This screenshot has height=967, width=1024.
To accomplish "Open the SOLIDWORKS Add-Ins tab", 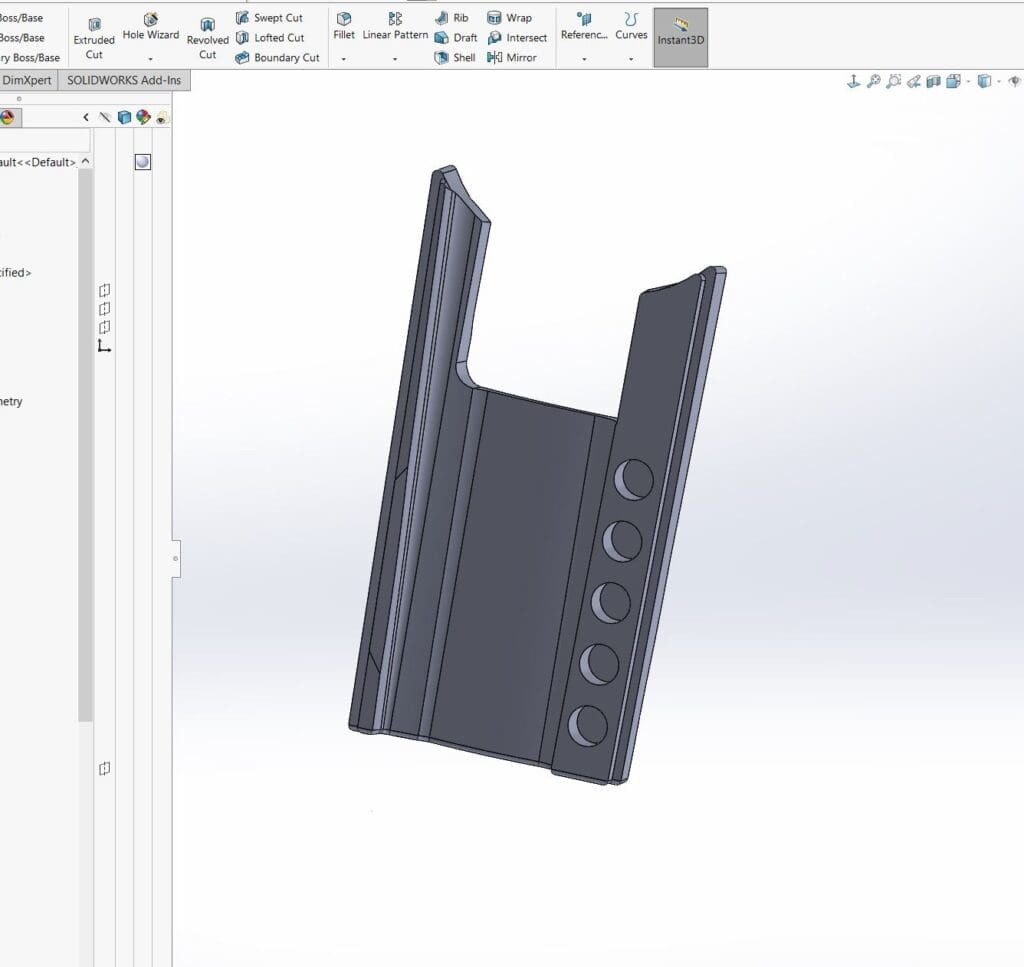I will [124, 80].
